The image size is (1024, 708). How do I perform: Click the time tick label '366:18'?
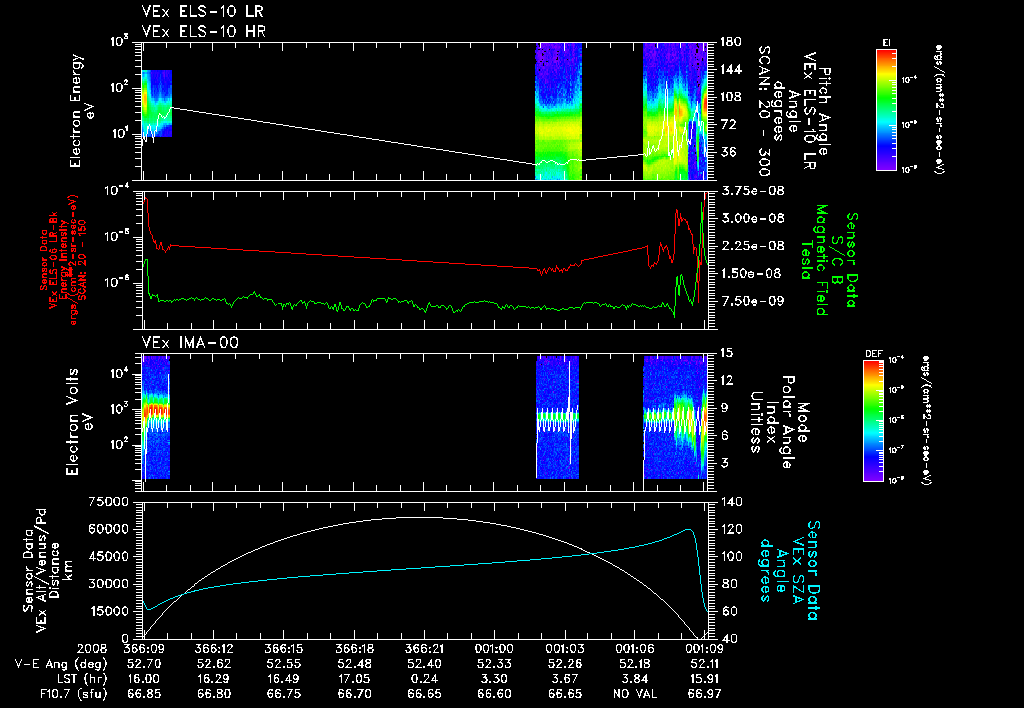355,649
